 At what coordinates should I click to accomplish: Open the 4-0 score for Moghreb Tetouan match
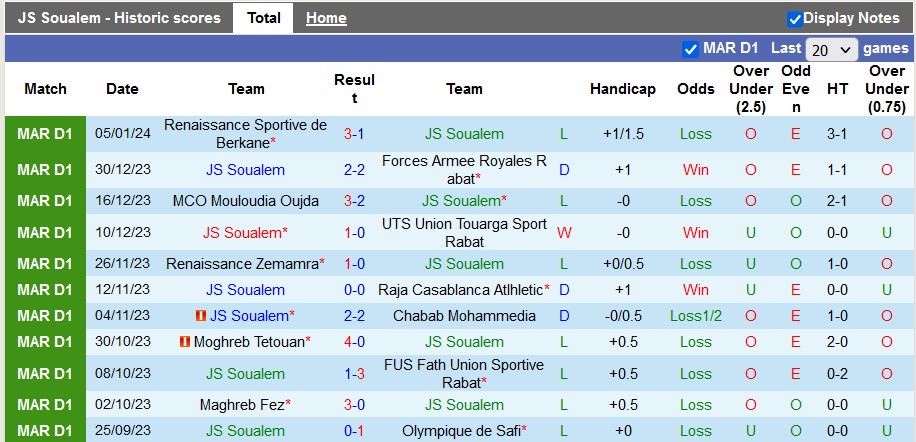pyautogui.click(x=354, y=342)
